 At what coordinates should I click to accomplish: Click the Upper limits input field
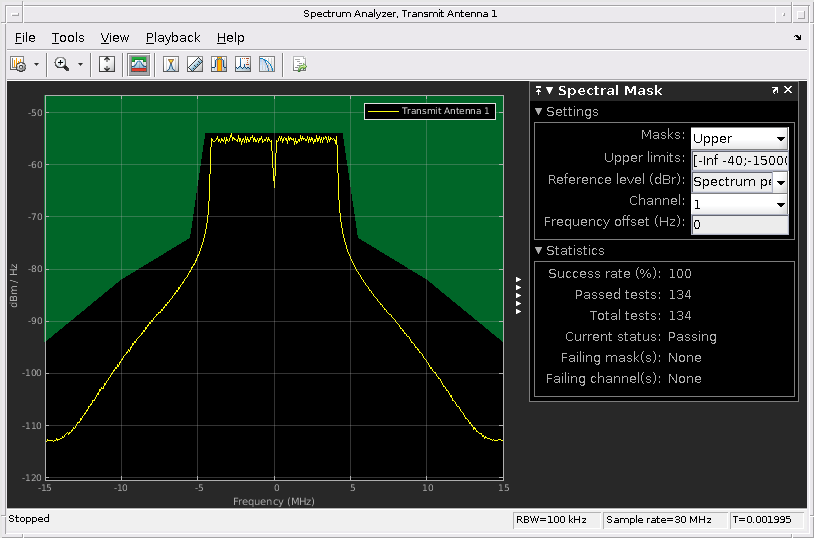(x=739, y=160)
